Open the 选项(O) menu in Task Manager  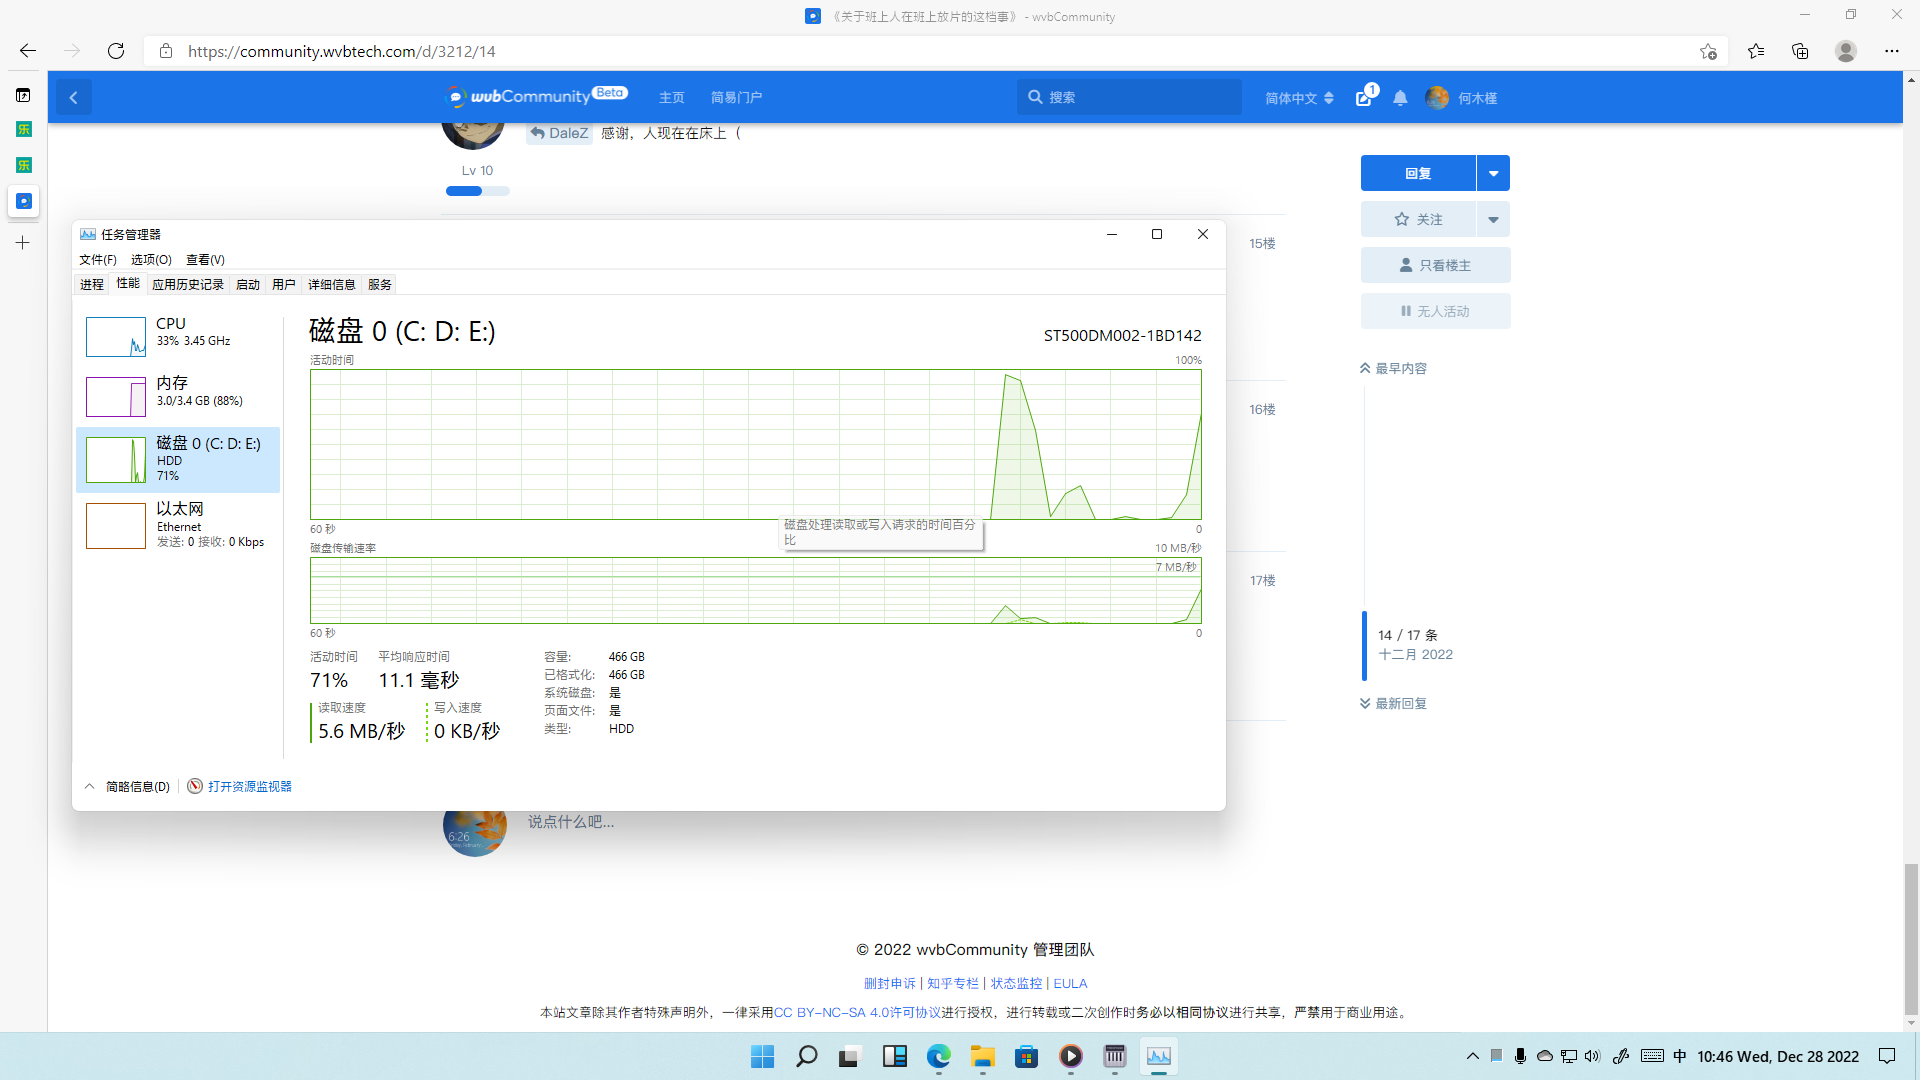point(151,259)
